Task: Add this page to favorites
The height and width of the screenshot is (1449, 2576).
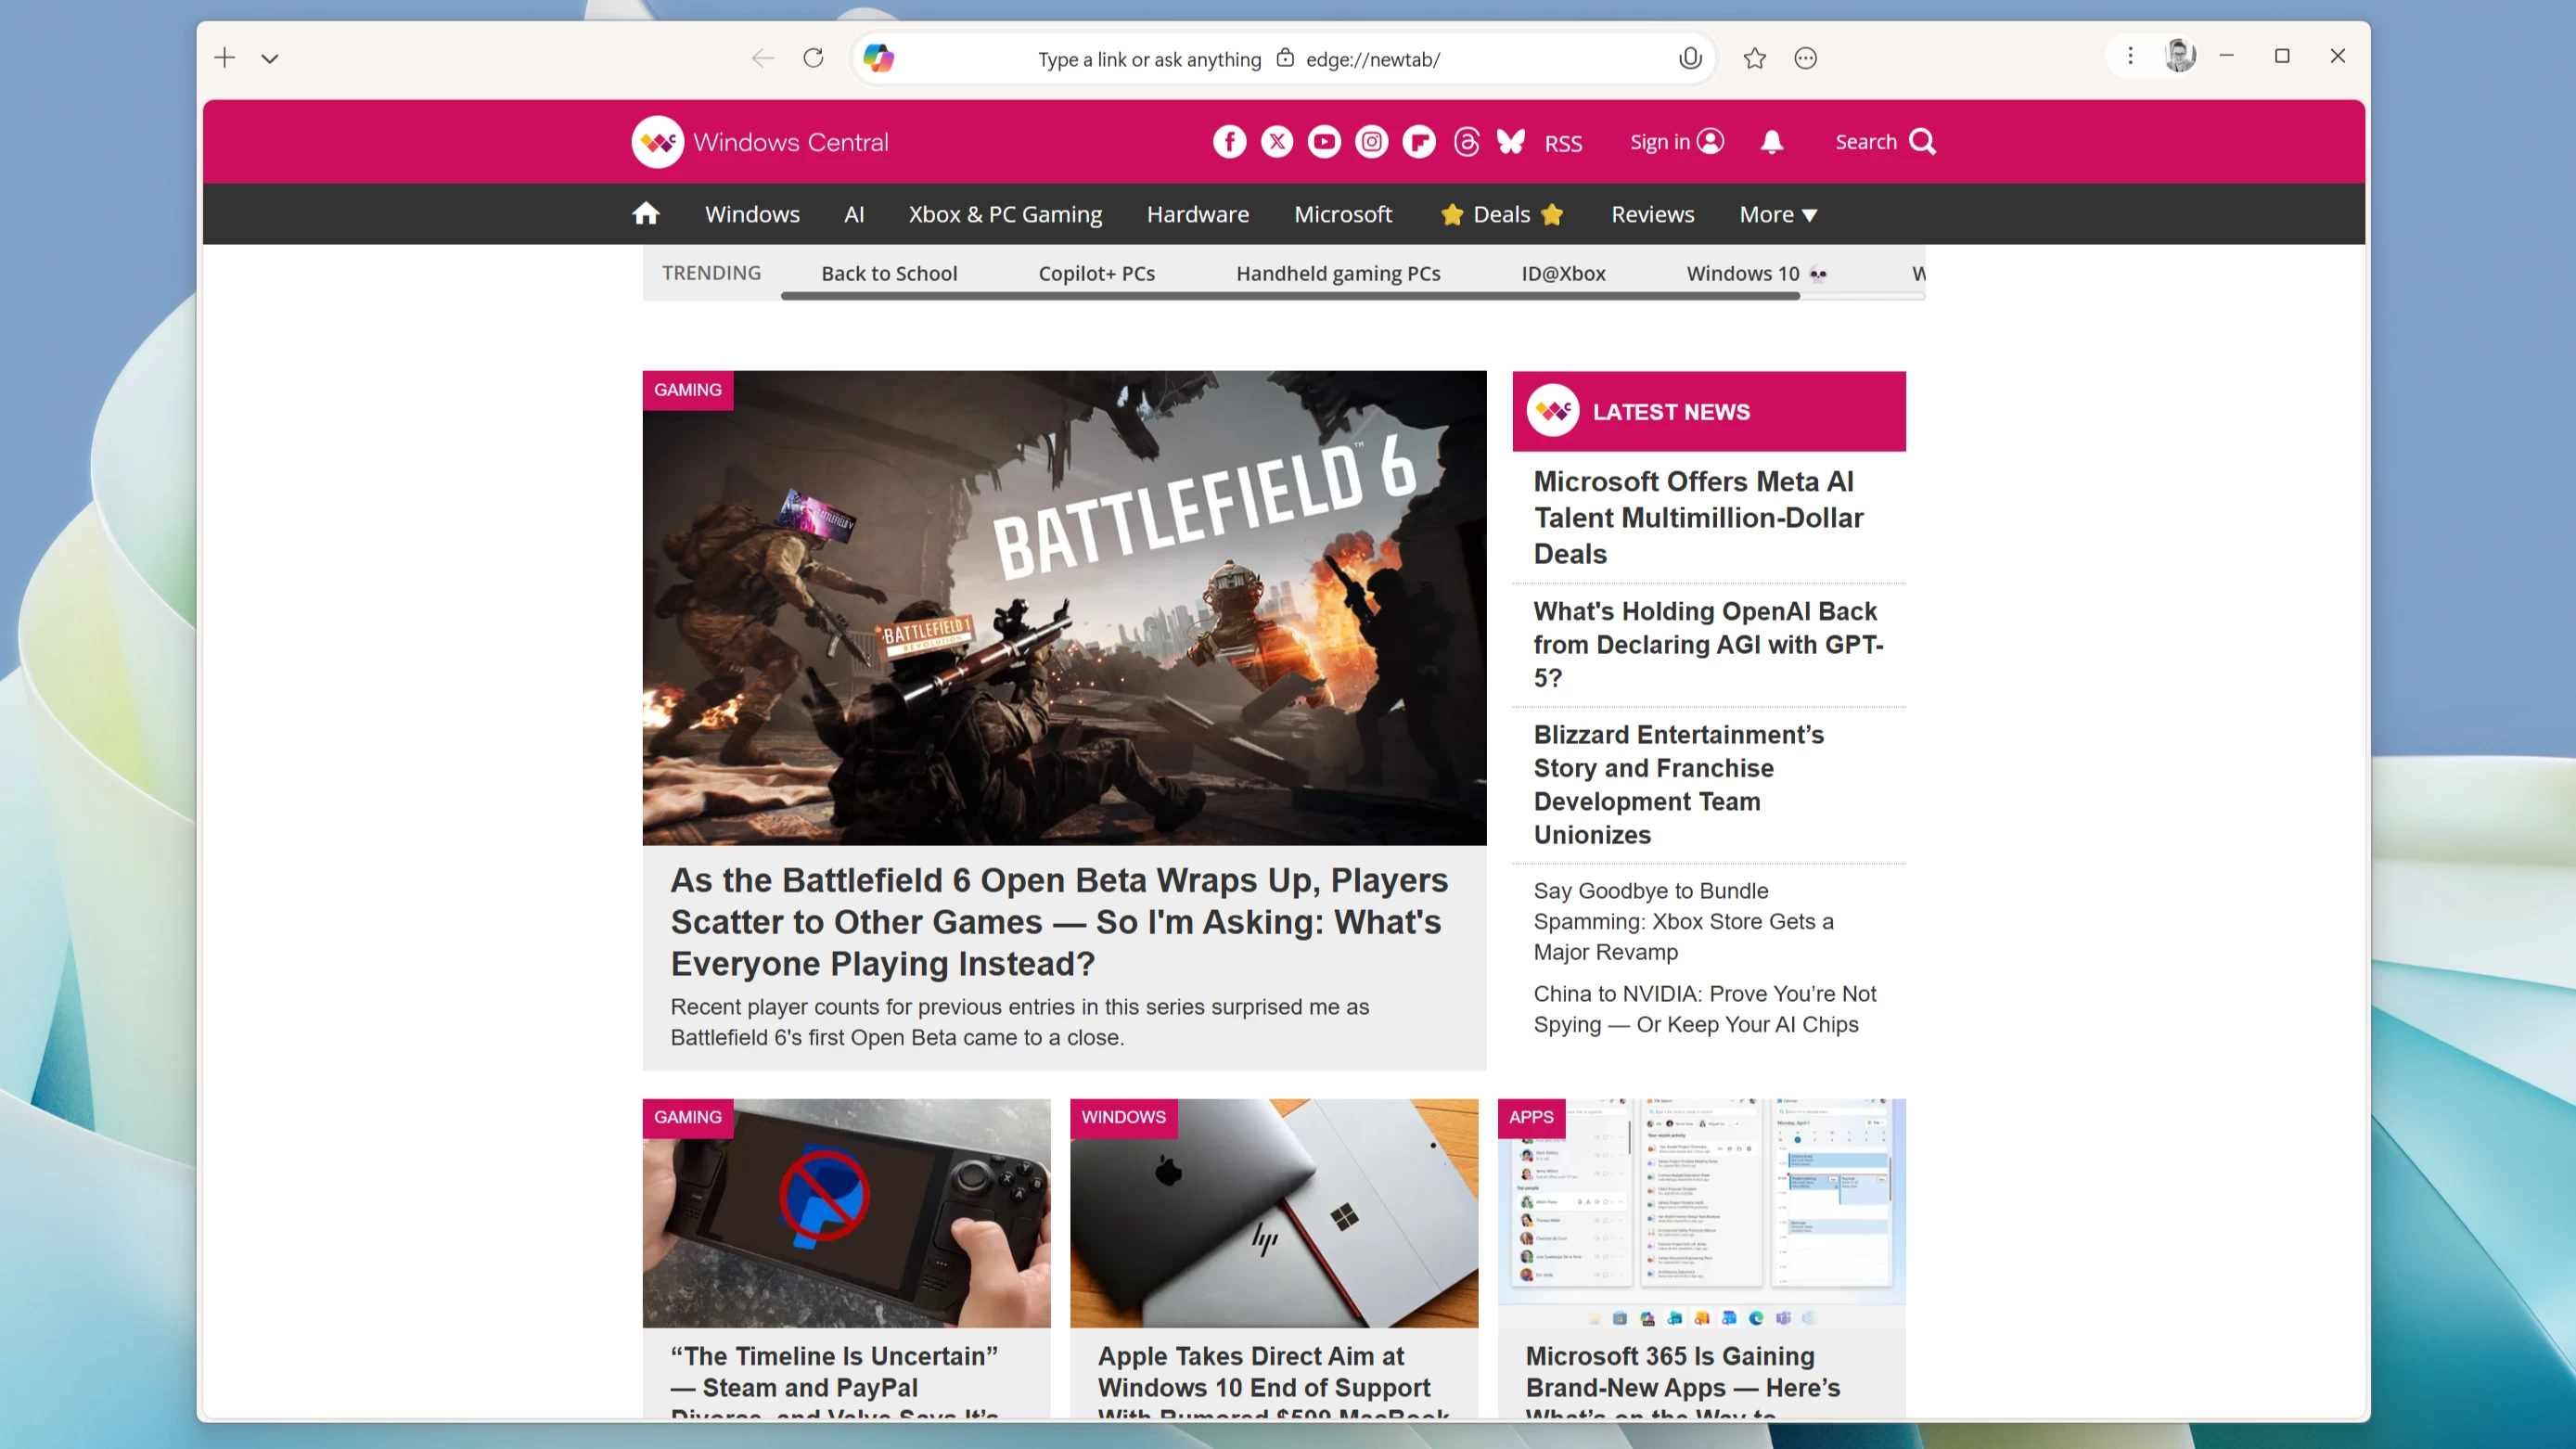Action: click(x=1753, y=58)
